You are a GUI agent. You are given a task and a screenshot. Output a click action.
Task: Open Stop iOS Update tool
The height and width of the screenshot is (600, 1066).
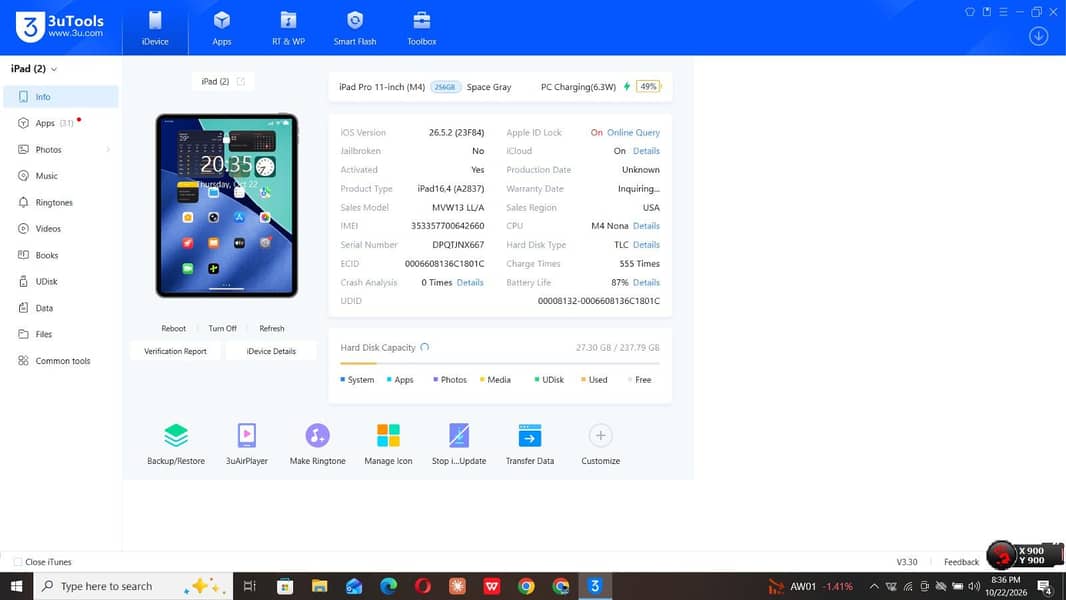[x=459, y=444]
